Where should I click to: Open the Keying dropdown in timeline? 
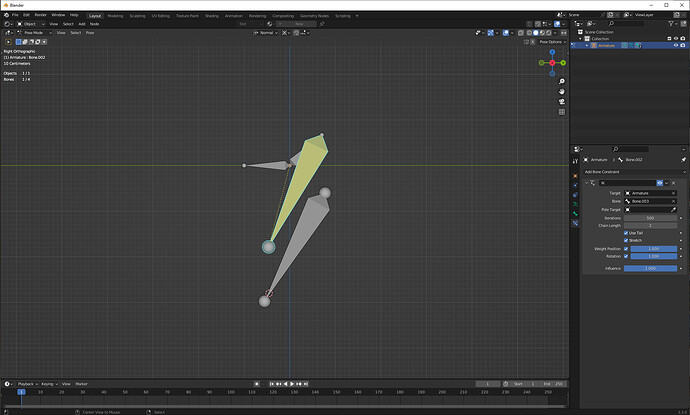coord(50,384)
